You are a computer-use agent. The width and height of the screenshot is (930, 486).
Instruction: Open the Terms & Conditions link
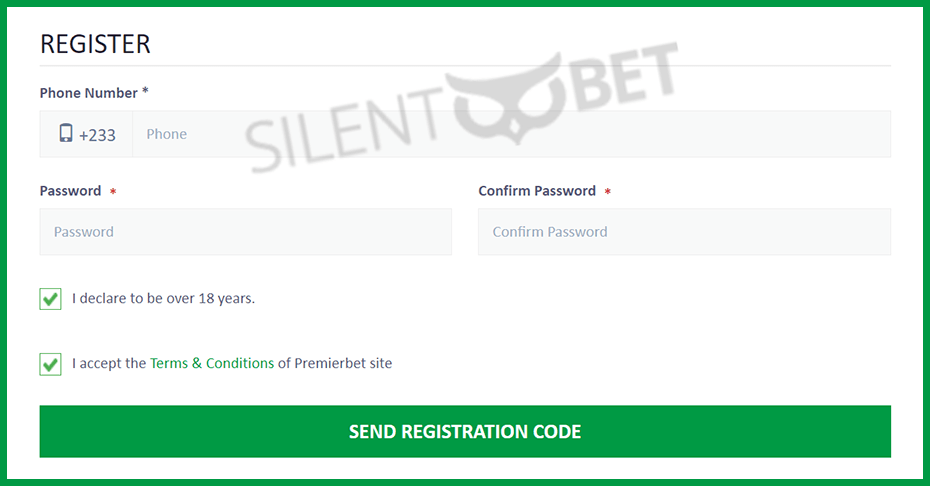(x=212, y=363)
